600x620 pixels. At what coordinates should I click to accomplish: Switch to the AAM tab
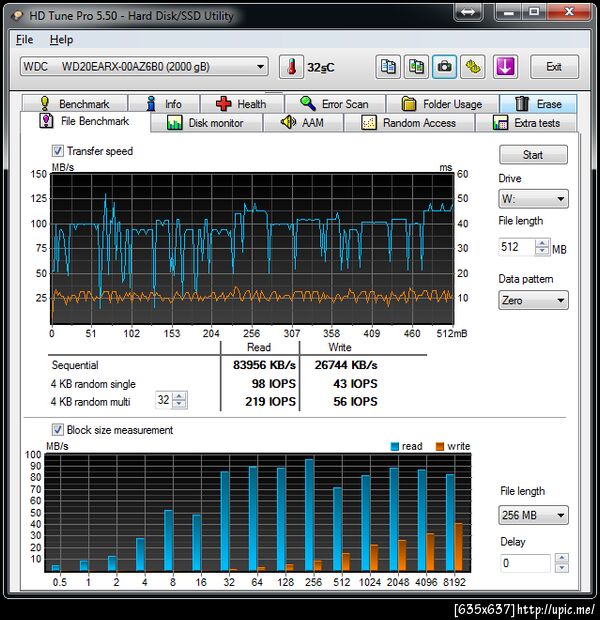(303, 123)
